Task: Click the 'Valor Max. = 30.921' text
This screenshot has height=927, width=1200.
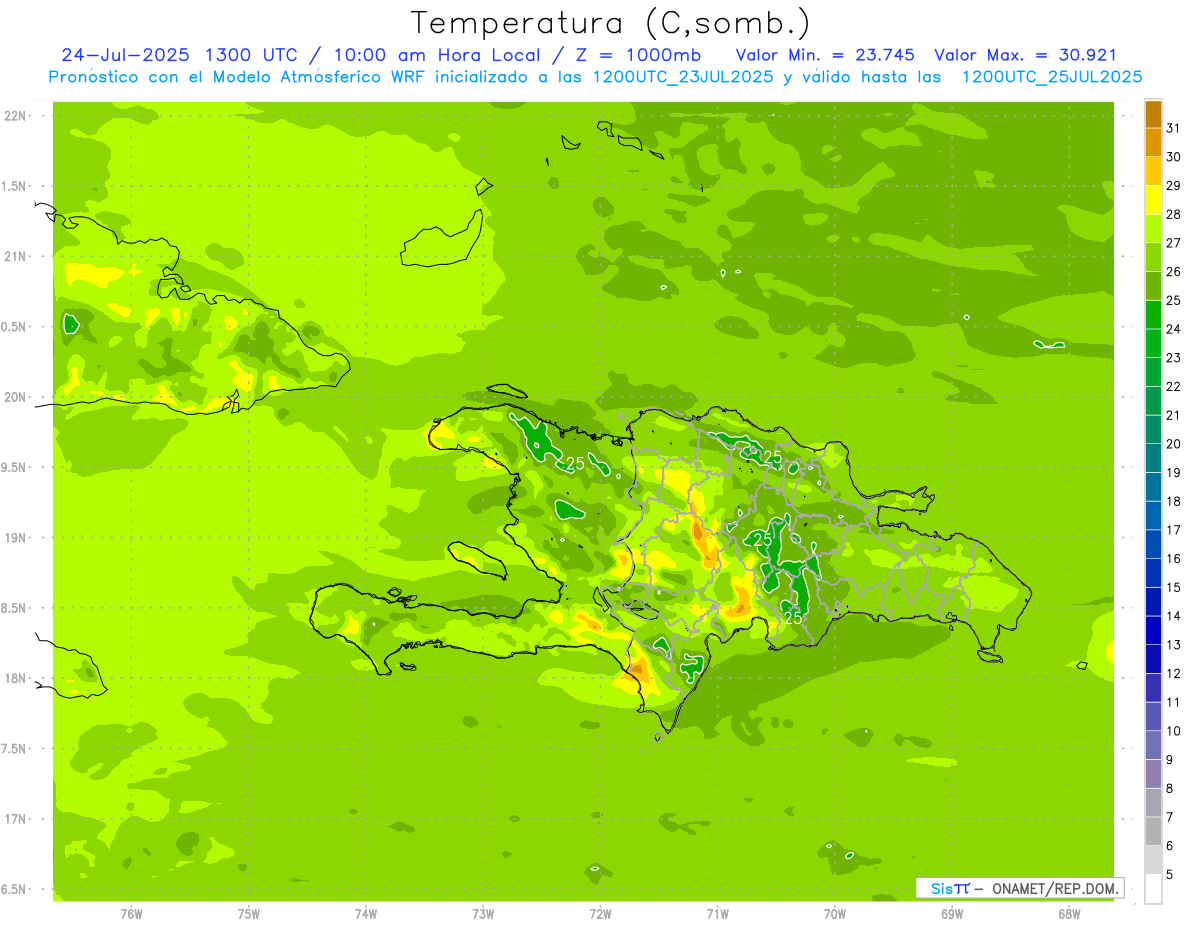Action: tap(1025, 55)
